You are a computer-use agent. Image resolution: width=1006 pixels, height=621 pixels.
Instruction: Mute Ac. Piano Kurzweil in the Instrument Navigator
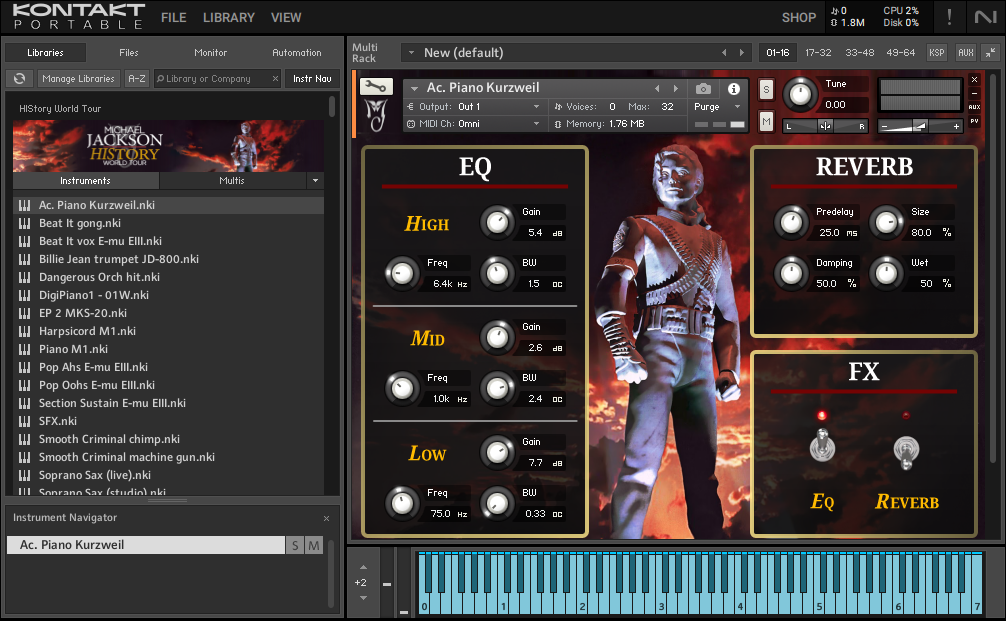(314, 545)
